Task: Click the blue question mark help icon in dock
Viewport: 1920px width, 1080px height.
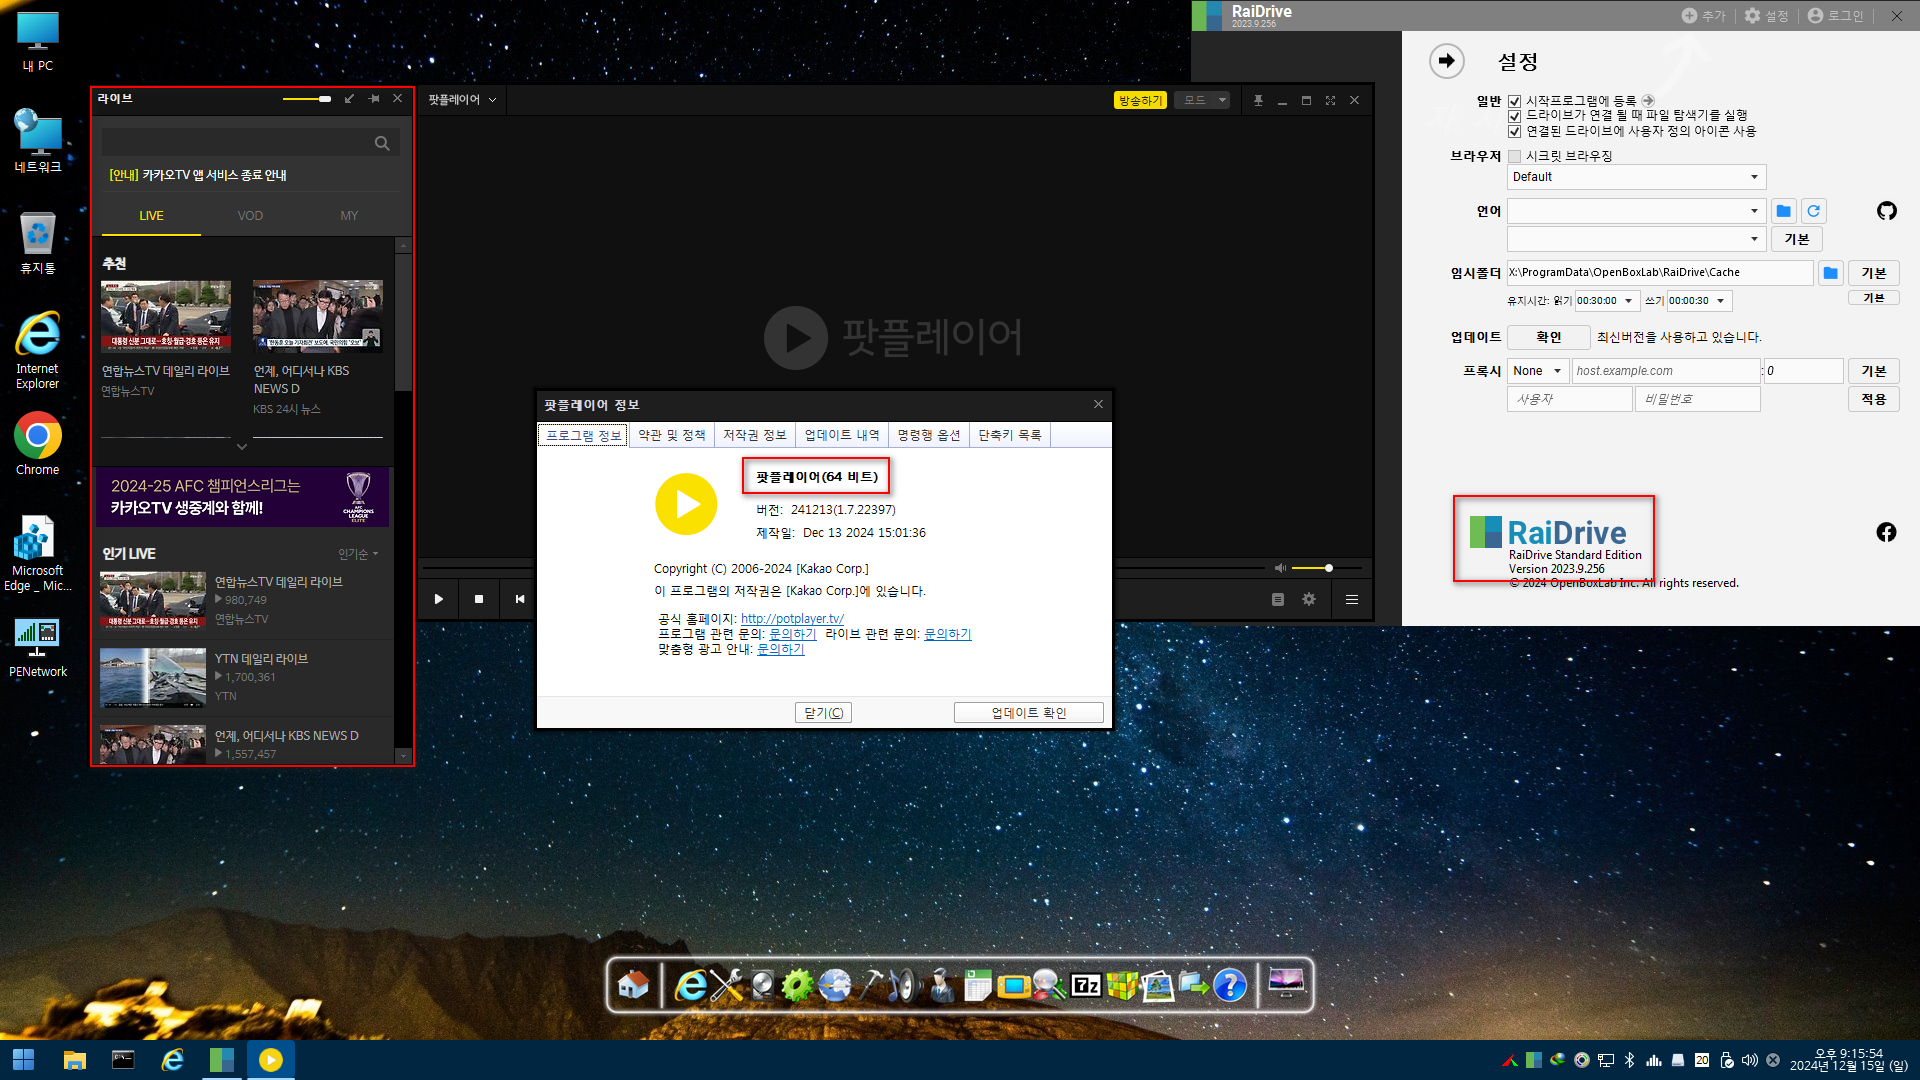Action: [x=1230, y=986]
